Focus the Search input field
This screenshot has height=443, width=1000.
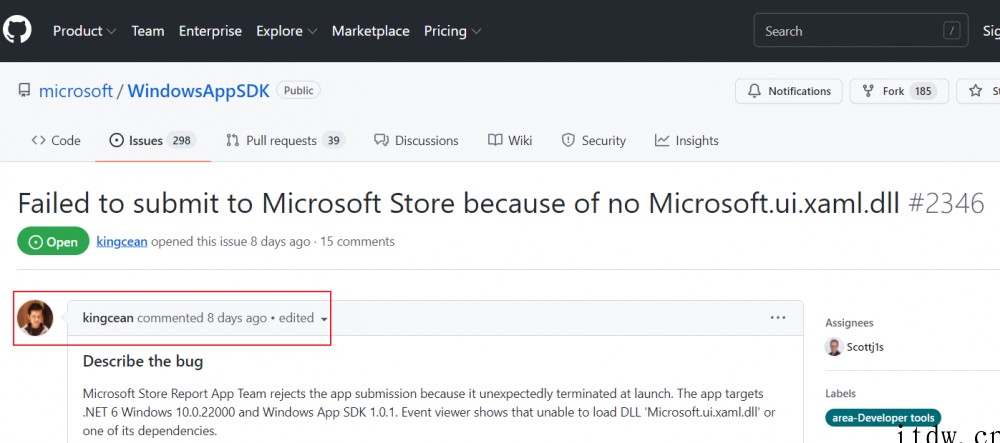tap(861, 31)
